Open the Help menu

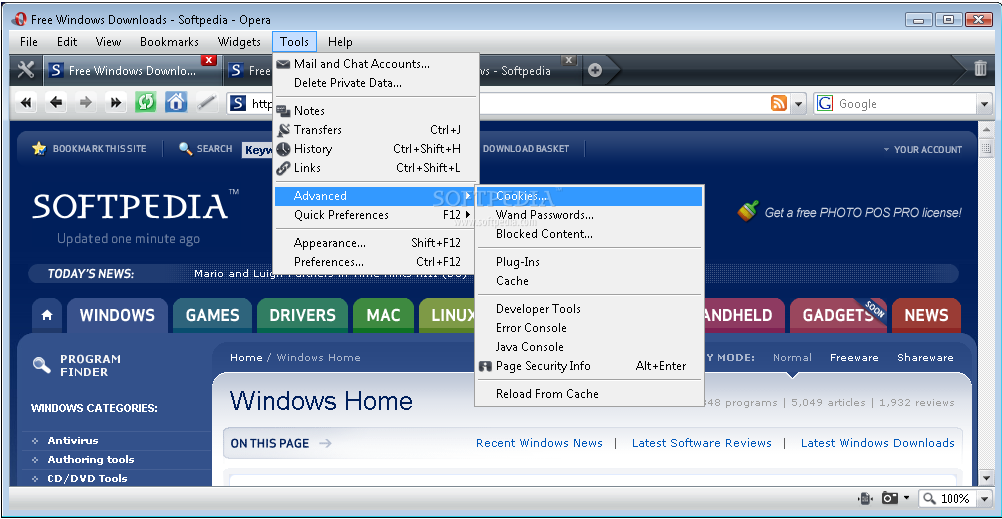[340, 42]
